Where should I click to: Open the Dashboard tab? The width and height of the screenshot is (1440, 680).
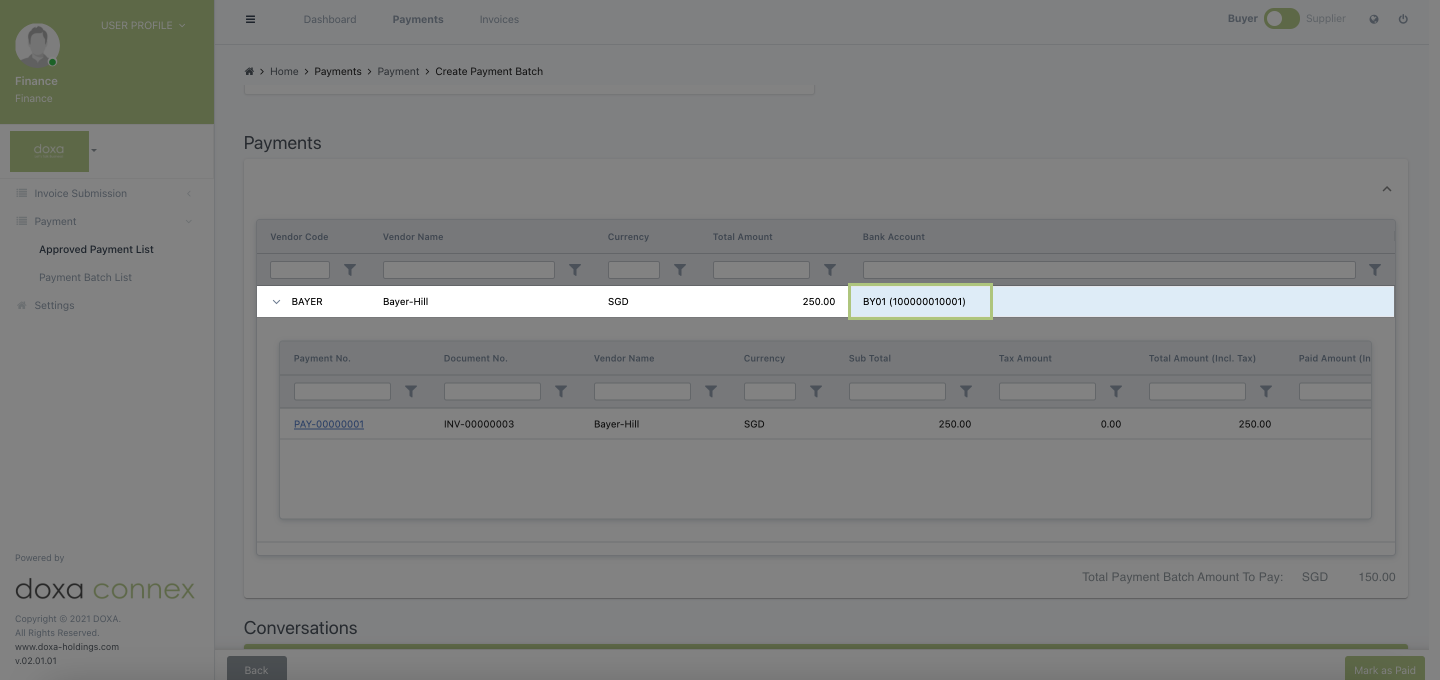point(330,19)
